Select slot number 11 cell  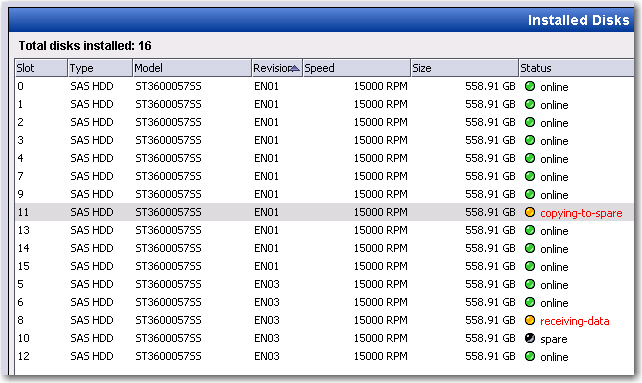click(x=23, y=212)
